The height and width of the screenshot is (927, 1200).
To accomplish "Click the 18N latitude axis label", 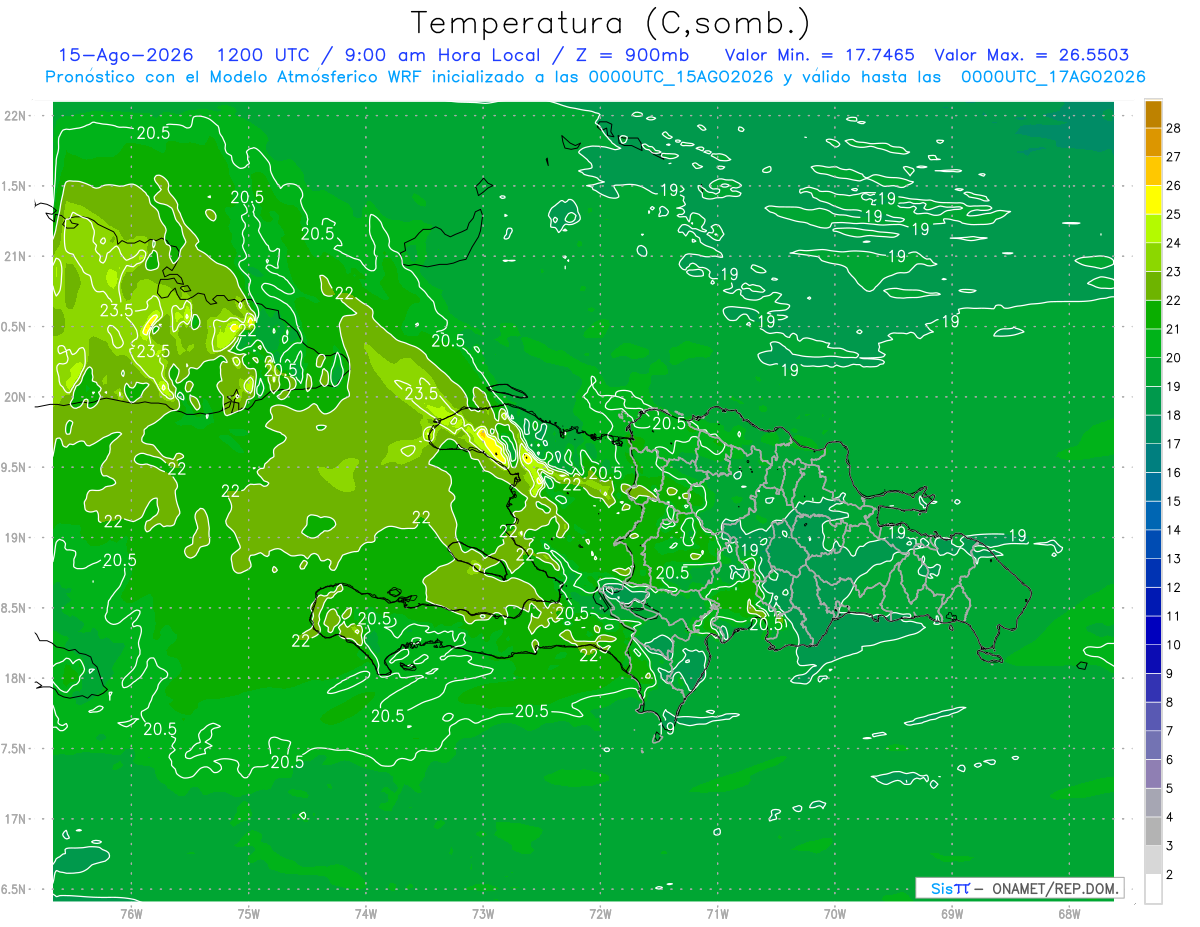I will click(15, 678).
